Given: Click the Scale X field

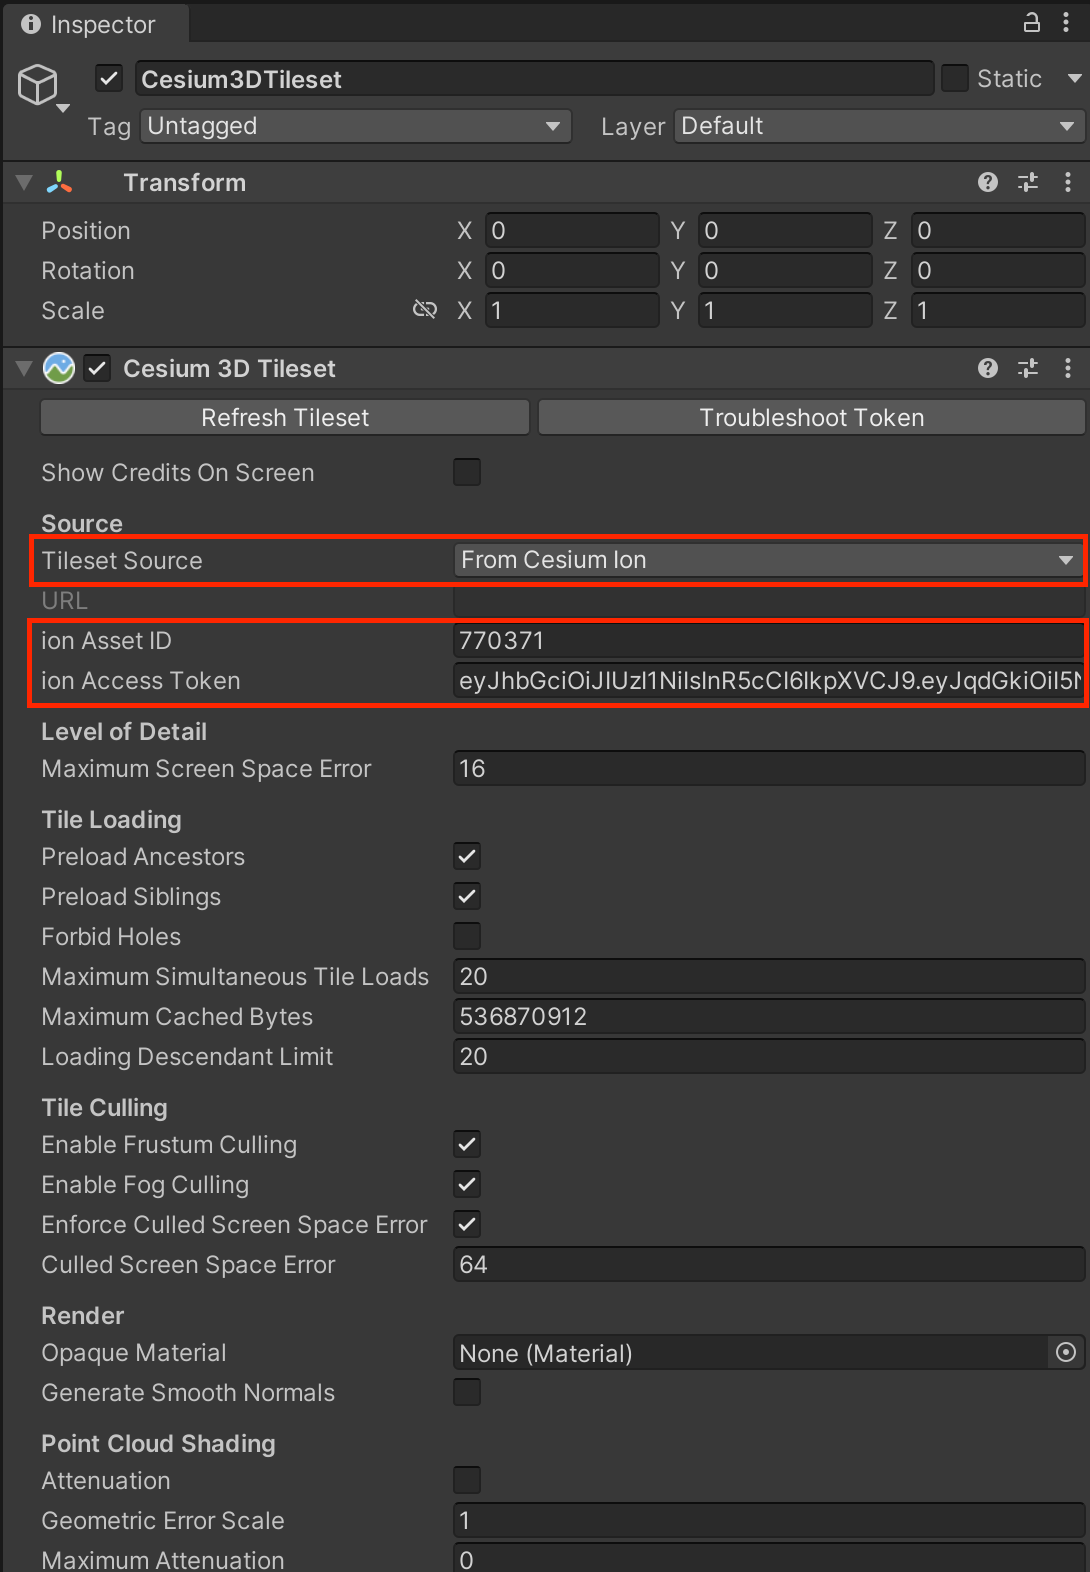Looking at the screenshot, I should [x=572, y=310].
